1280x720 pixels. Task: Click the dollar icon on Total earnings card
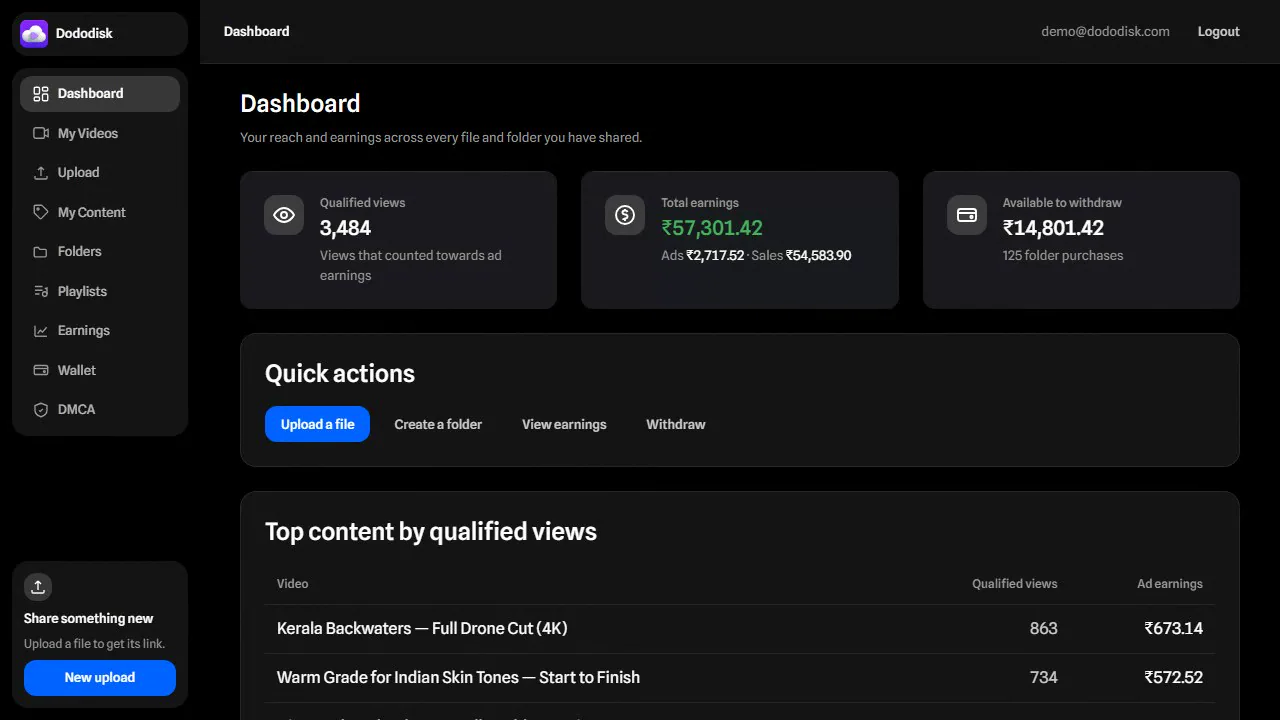tap(625, 215)
